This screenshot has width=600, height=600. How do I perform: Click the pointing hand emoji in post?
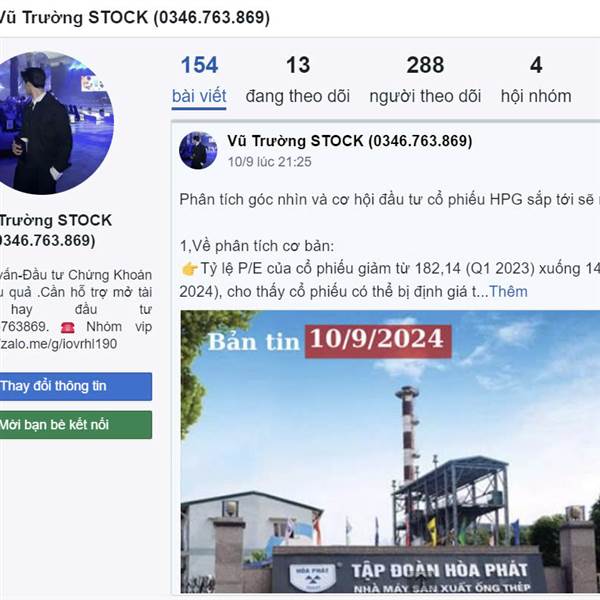(x=189, y=269)
